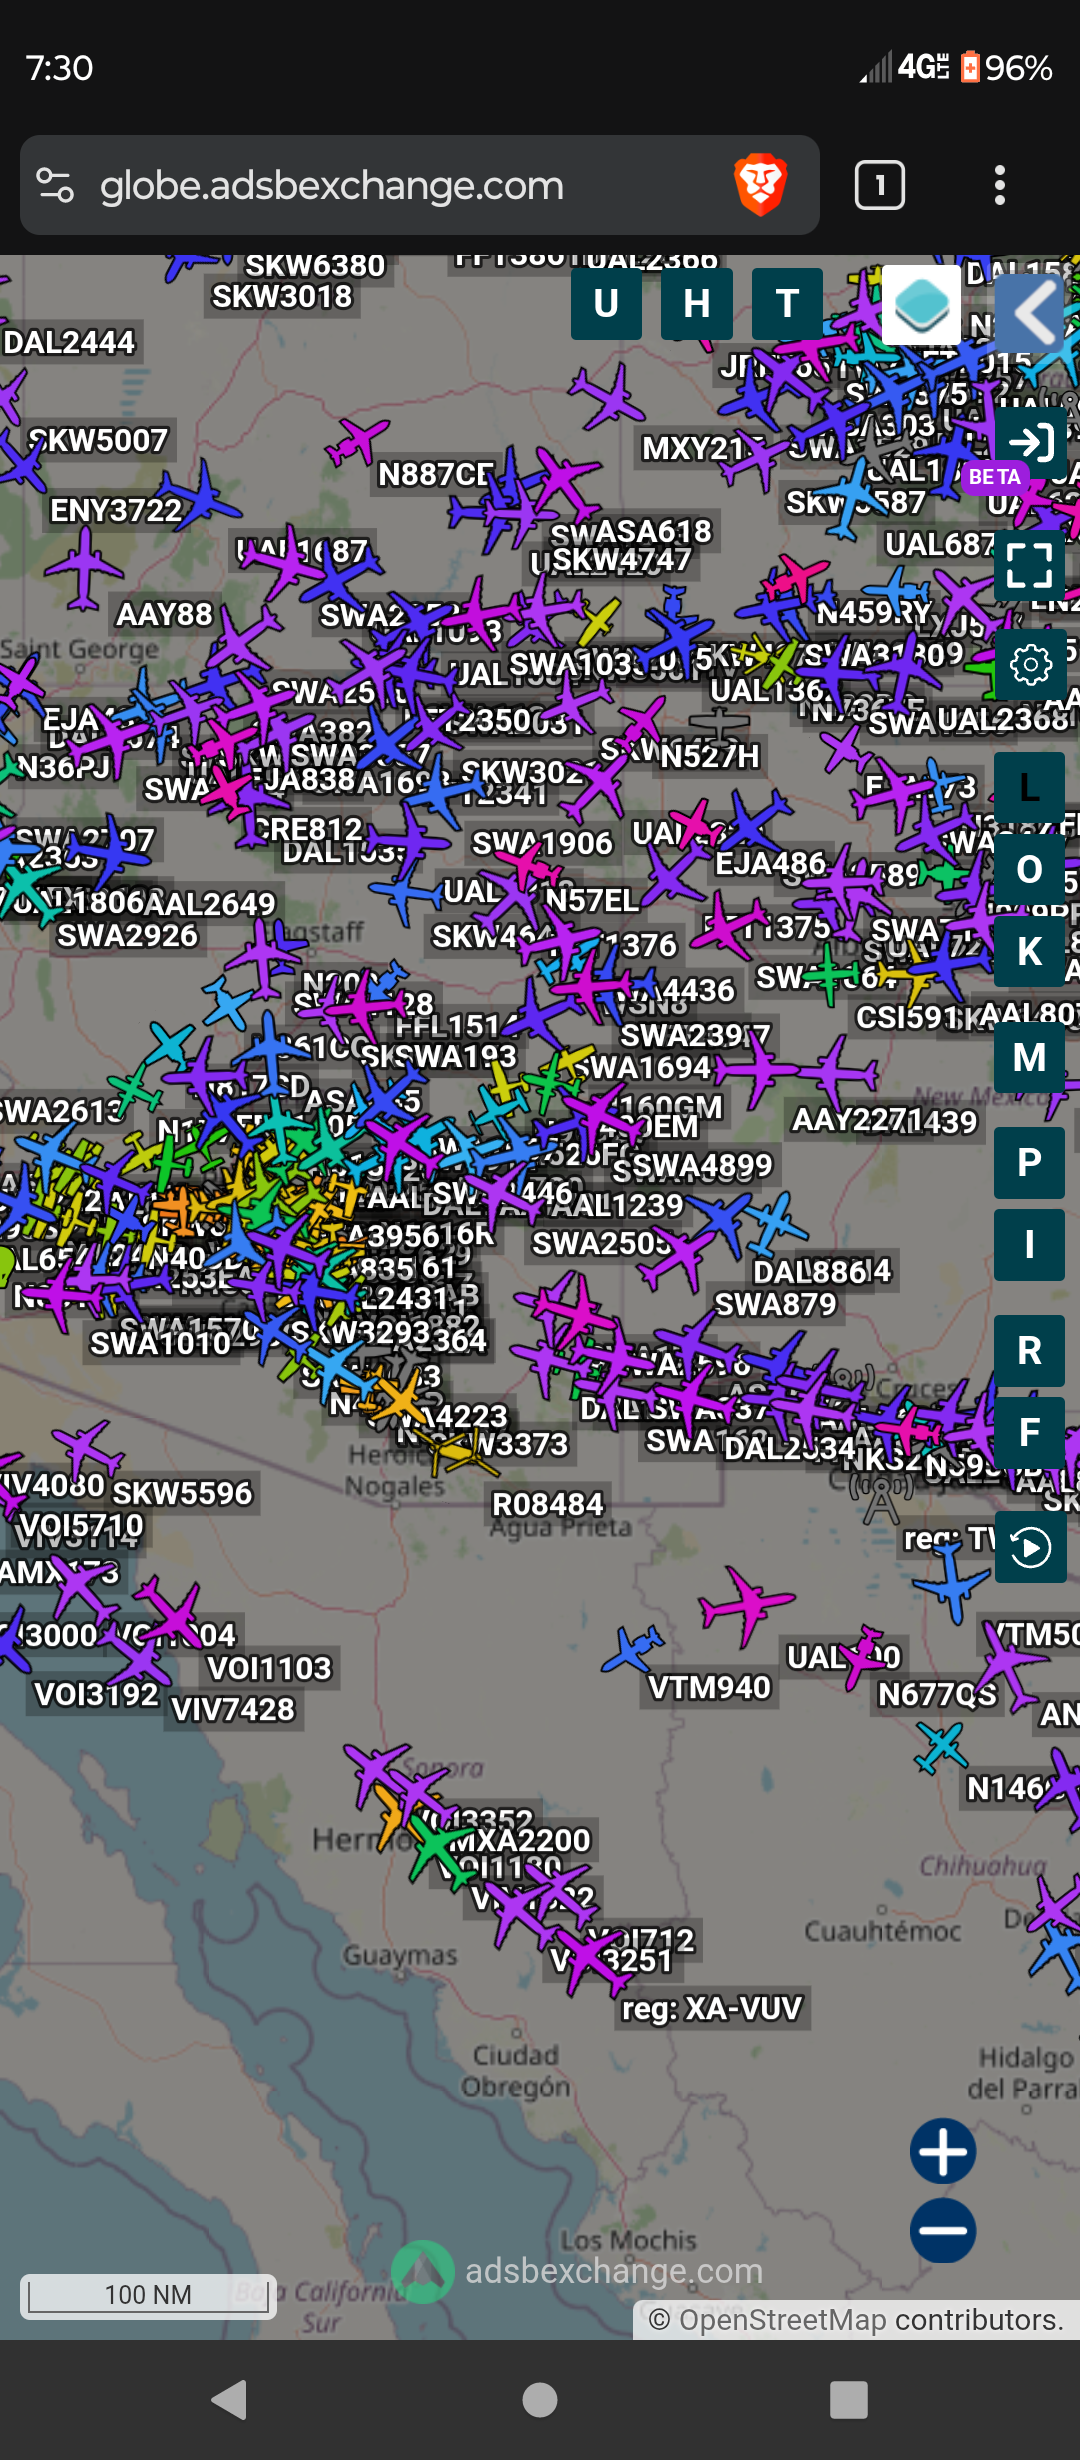Select aircraft labeled N887CD
1080x2460 pixels.
click(435, 474)
